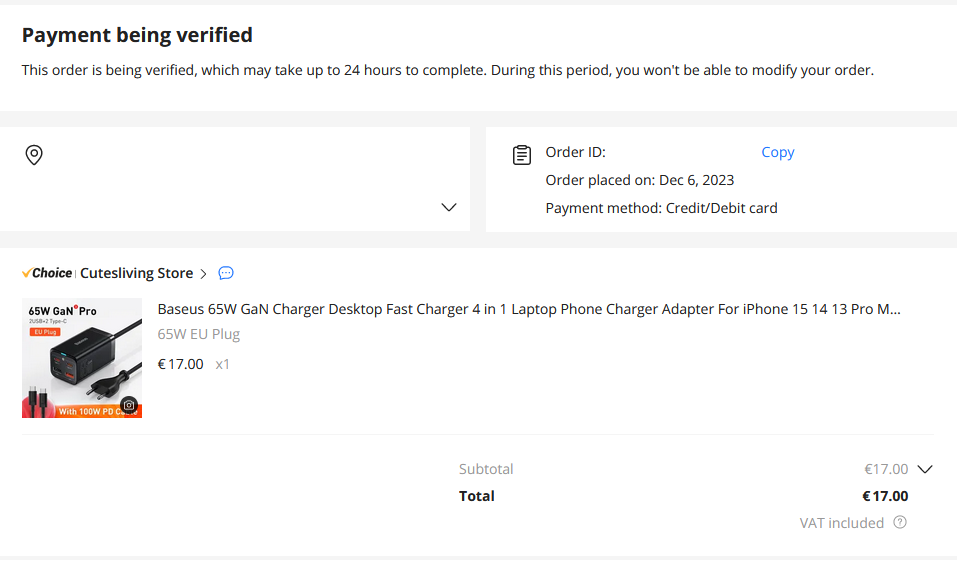The height and width of the screenshot is (561, 957).
Task: Click the arrow next to store name
Action: (x=204, y=273)
